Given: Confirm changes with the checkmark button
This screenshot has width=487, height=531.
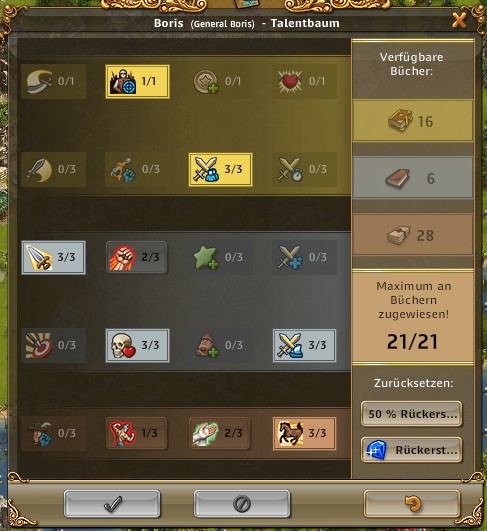Looking at the screenshot, I should [112, 504].
